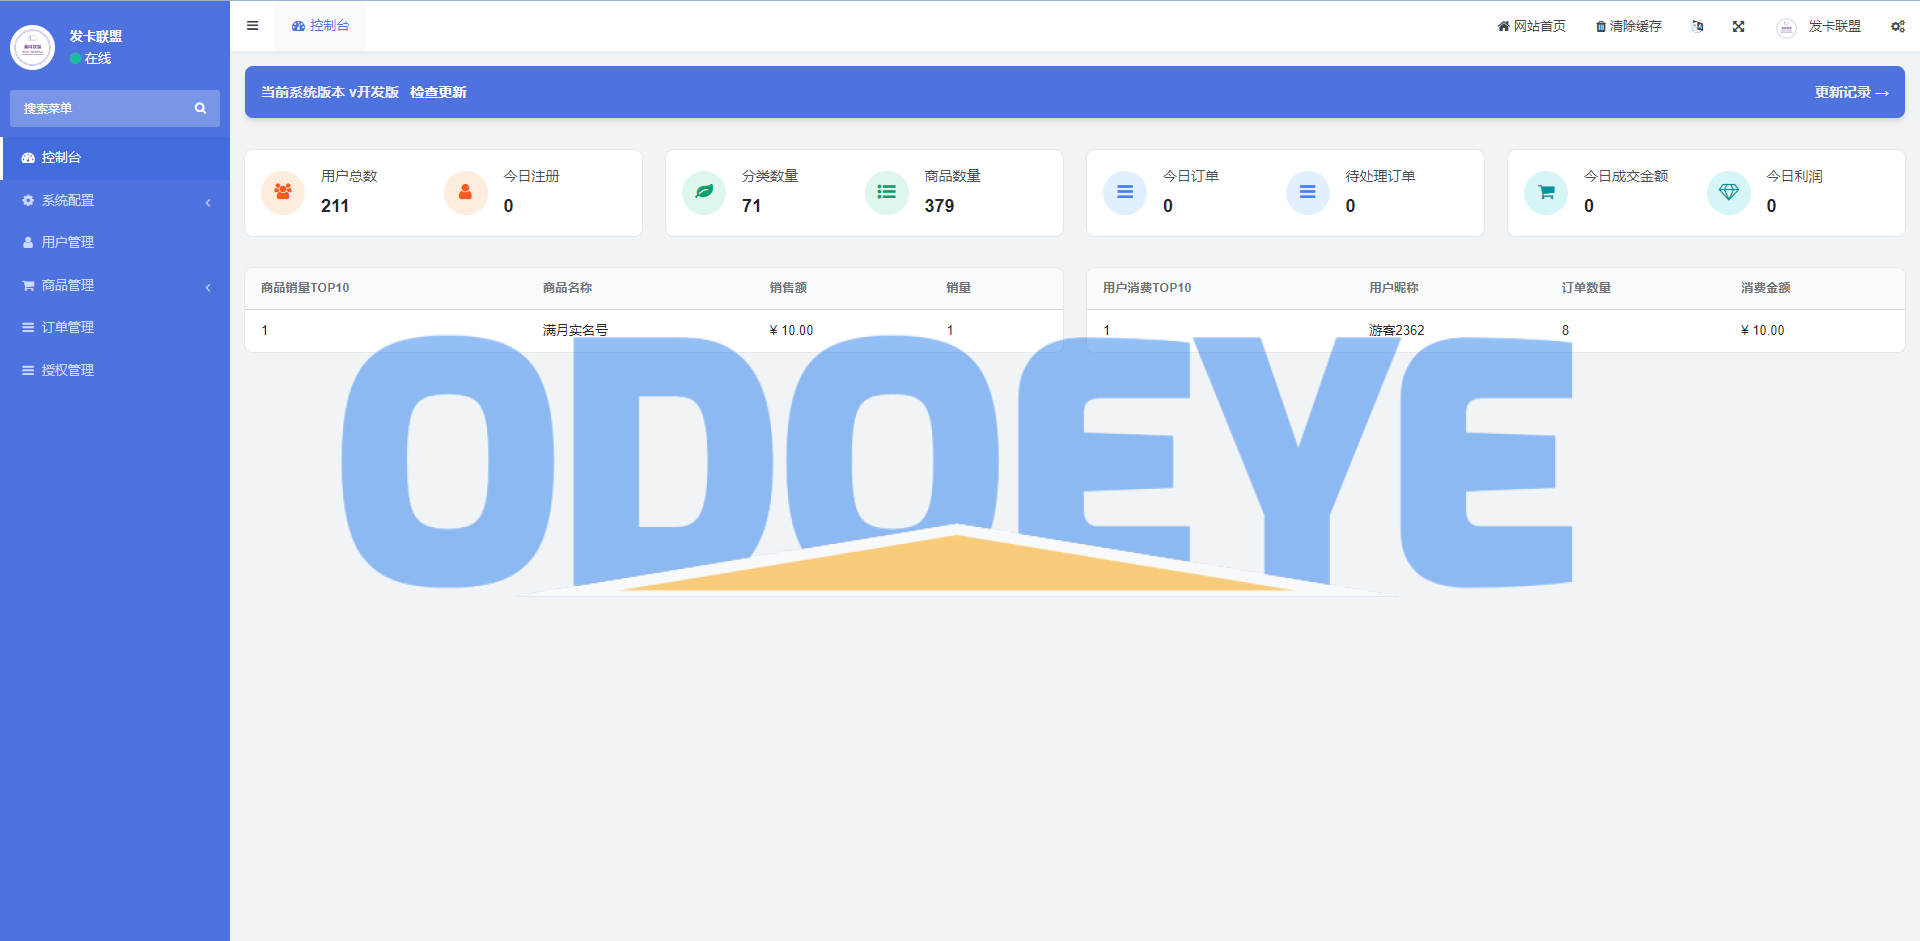The image size is (1920, 941).
Task: Click 检查更新 in the version banner
Action: [438, 92]
